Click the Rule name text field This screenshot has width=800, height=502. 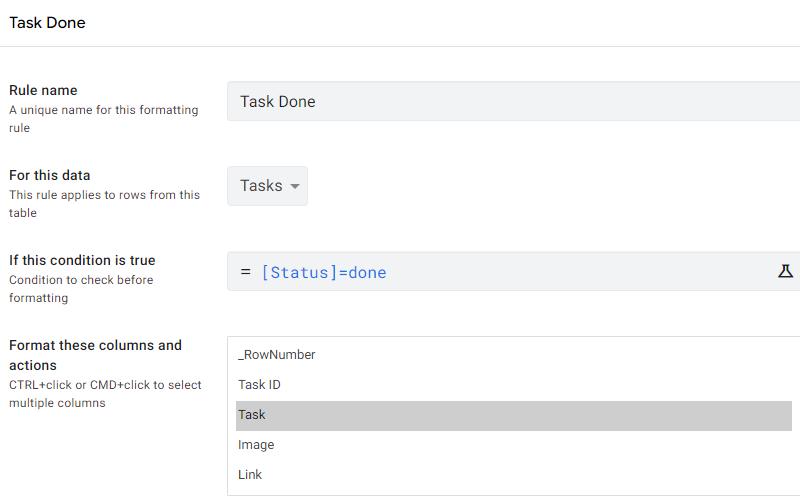coord(512,101)
